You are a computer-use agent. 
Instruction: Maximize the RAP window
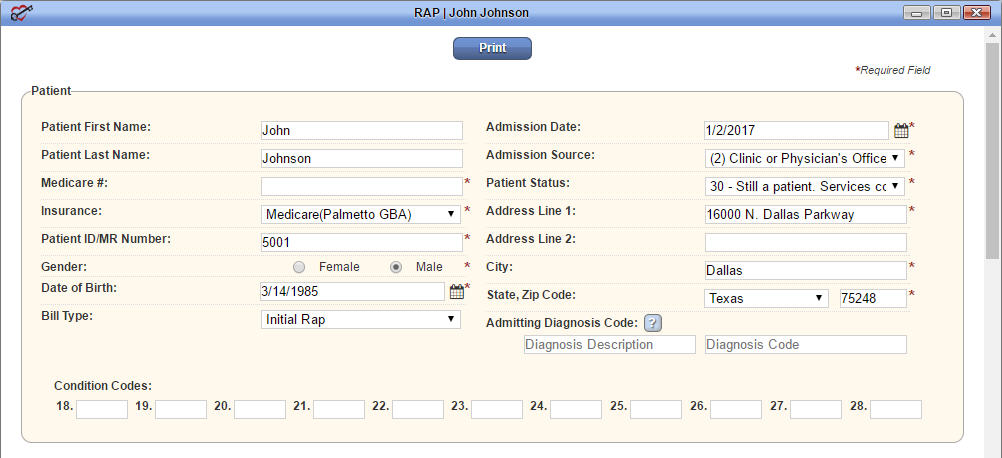pyautogui.click(x=946, y=12)
